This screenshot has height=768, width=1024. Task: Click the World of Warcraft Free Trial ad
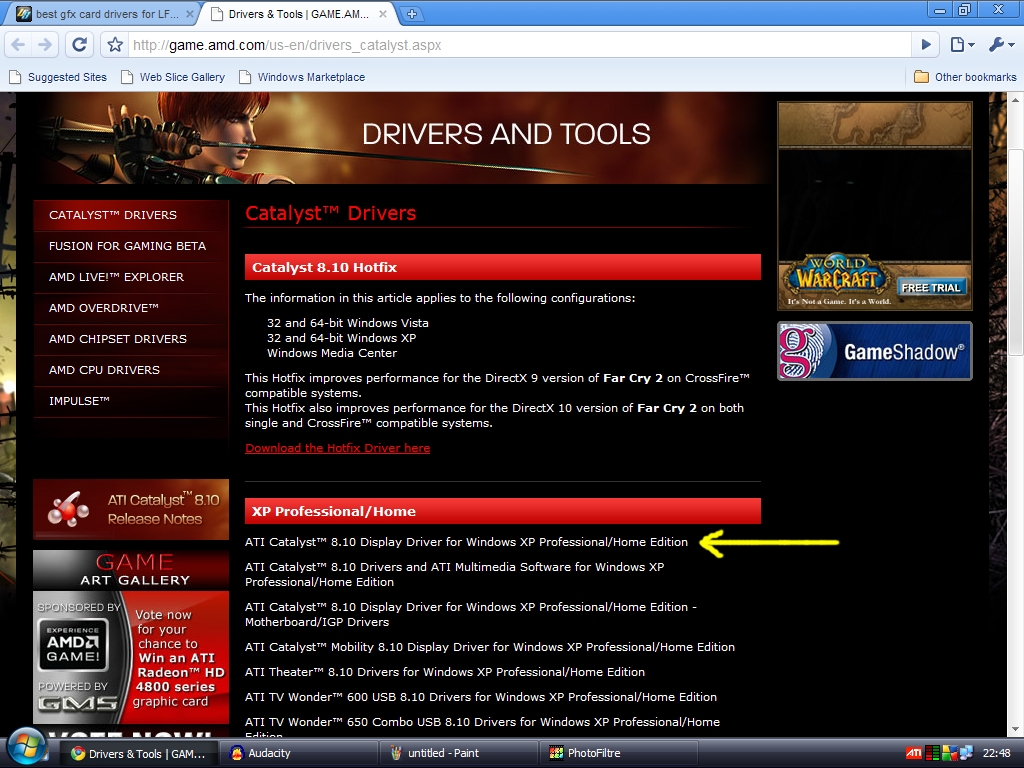pyautogui.click(x=874, y=206)
